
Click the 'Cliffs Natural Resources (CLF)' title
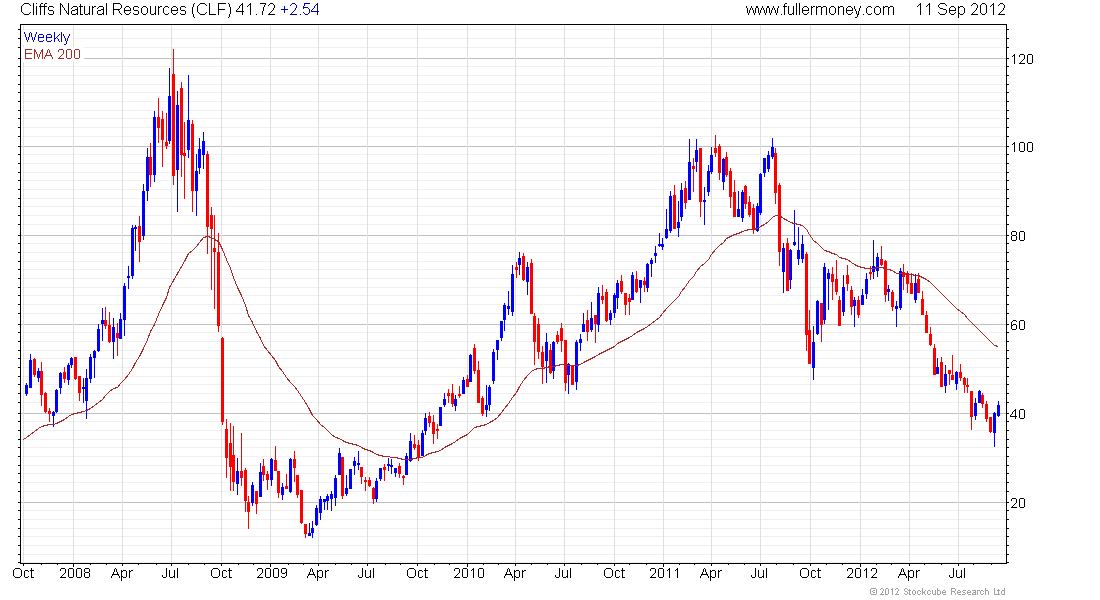tap(126, 10)
